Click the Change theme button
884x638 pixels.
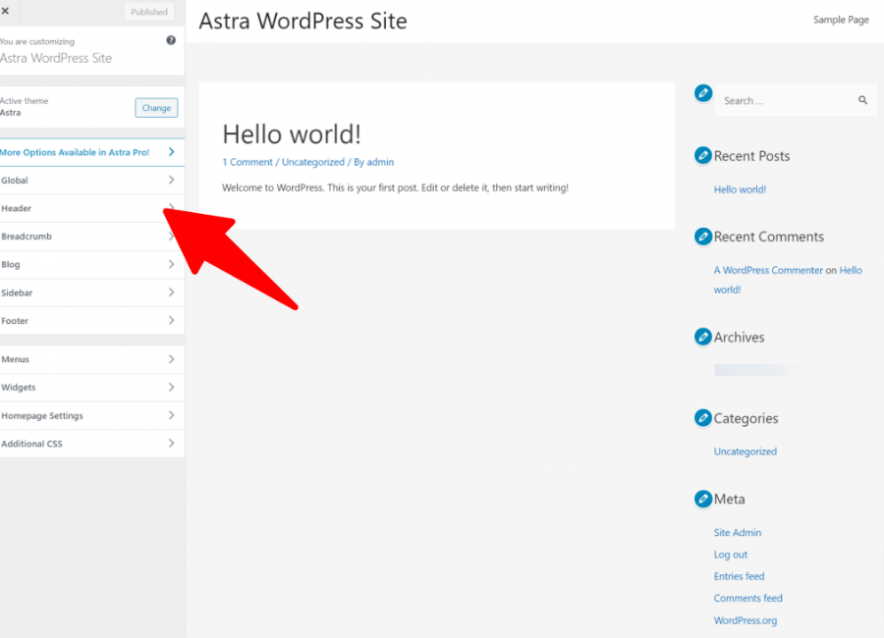point(156,108)
